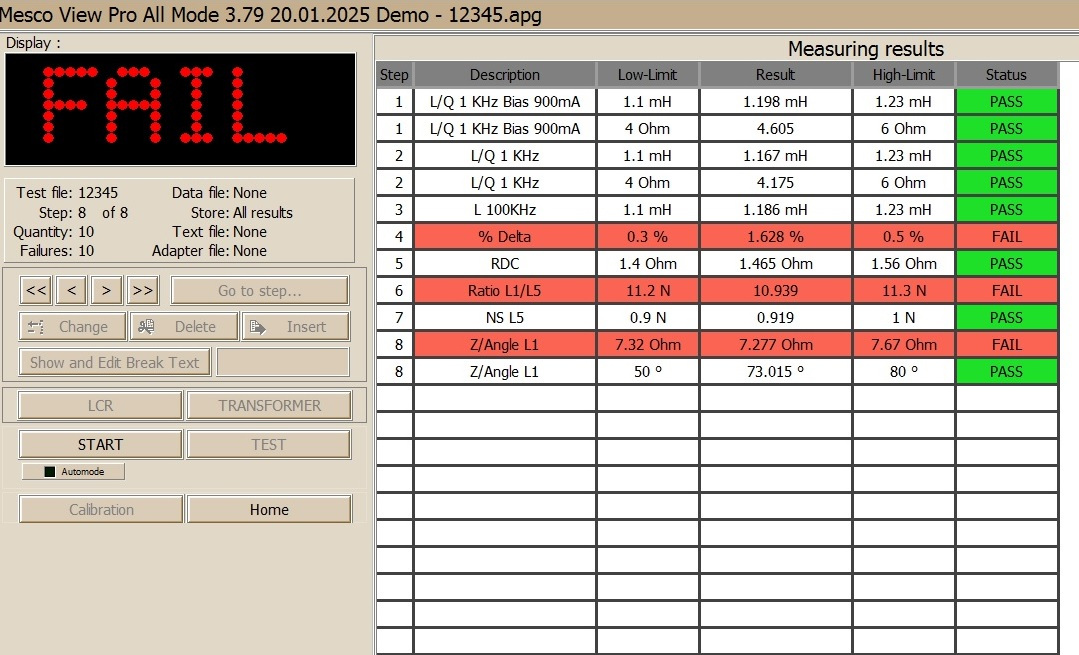Jump to the first step with << button

tap(36, 290)
